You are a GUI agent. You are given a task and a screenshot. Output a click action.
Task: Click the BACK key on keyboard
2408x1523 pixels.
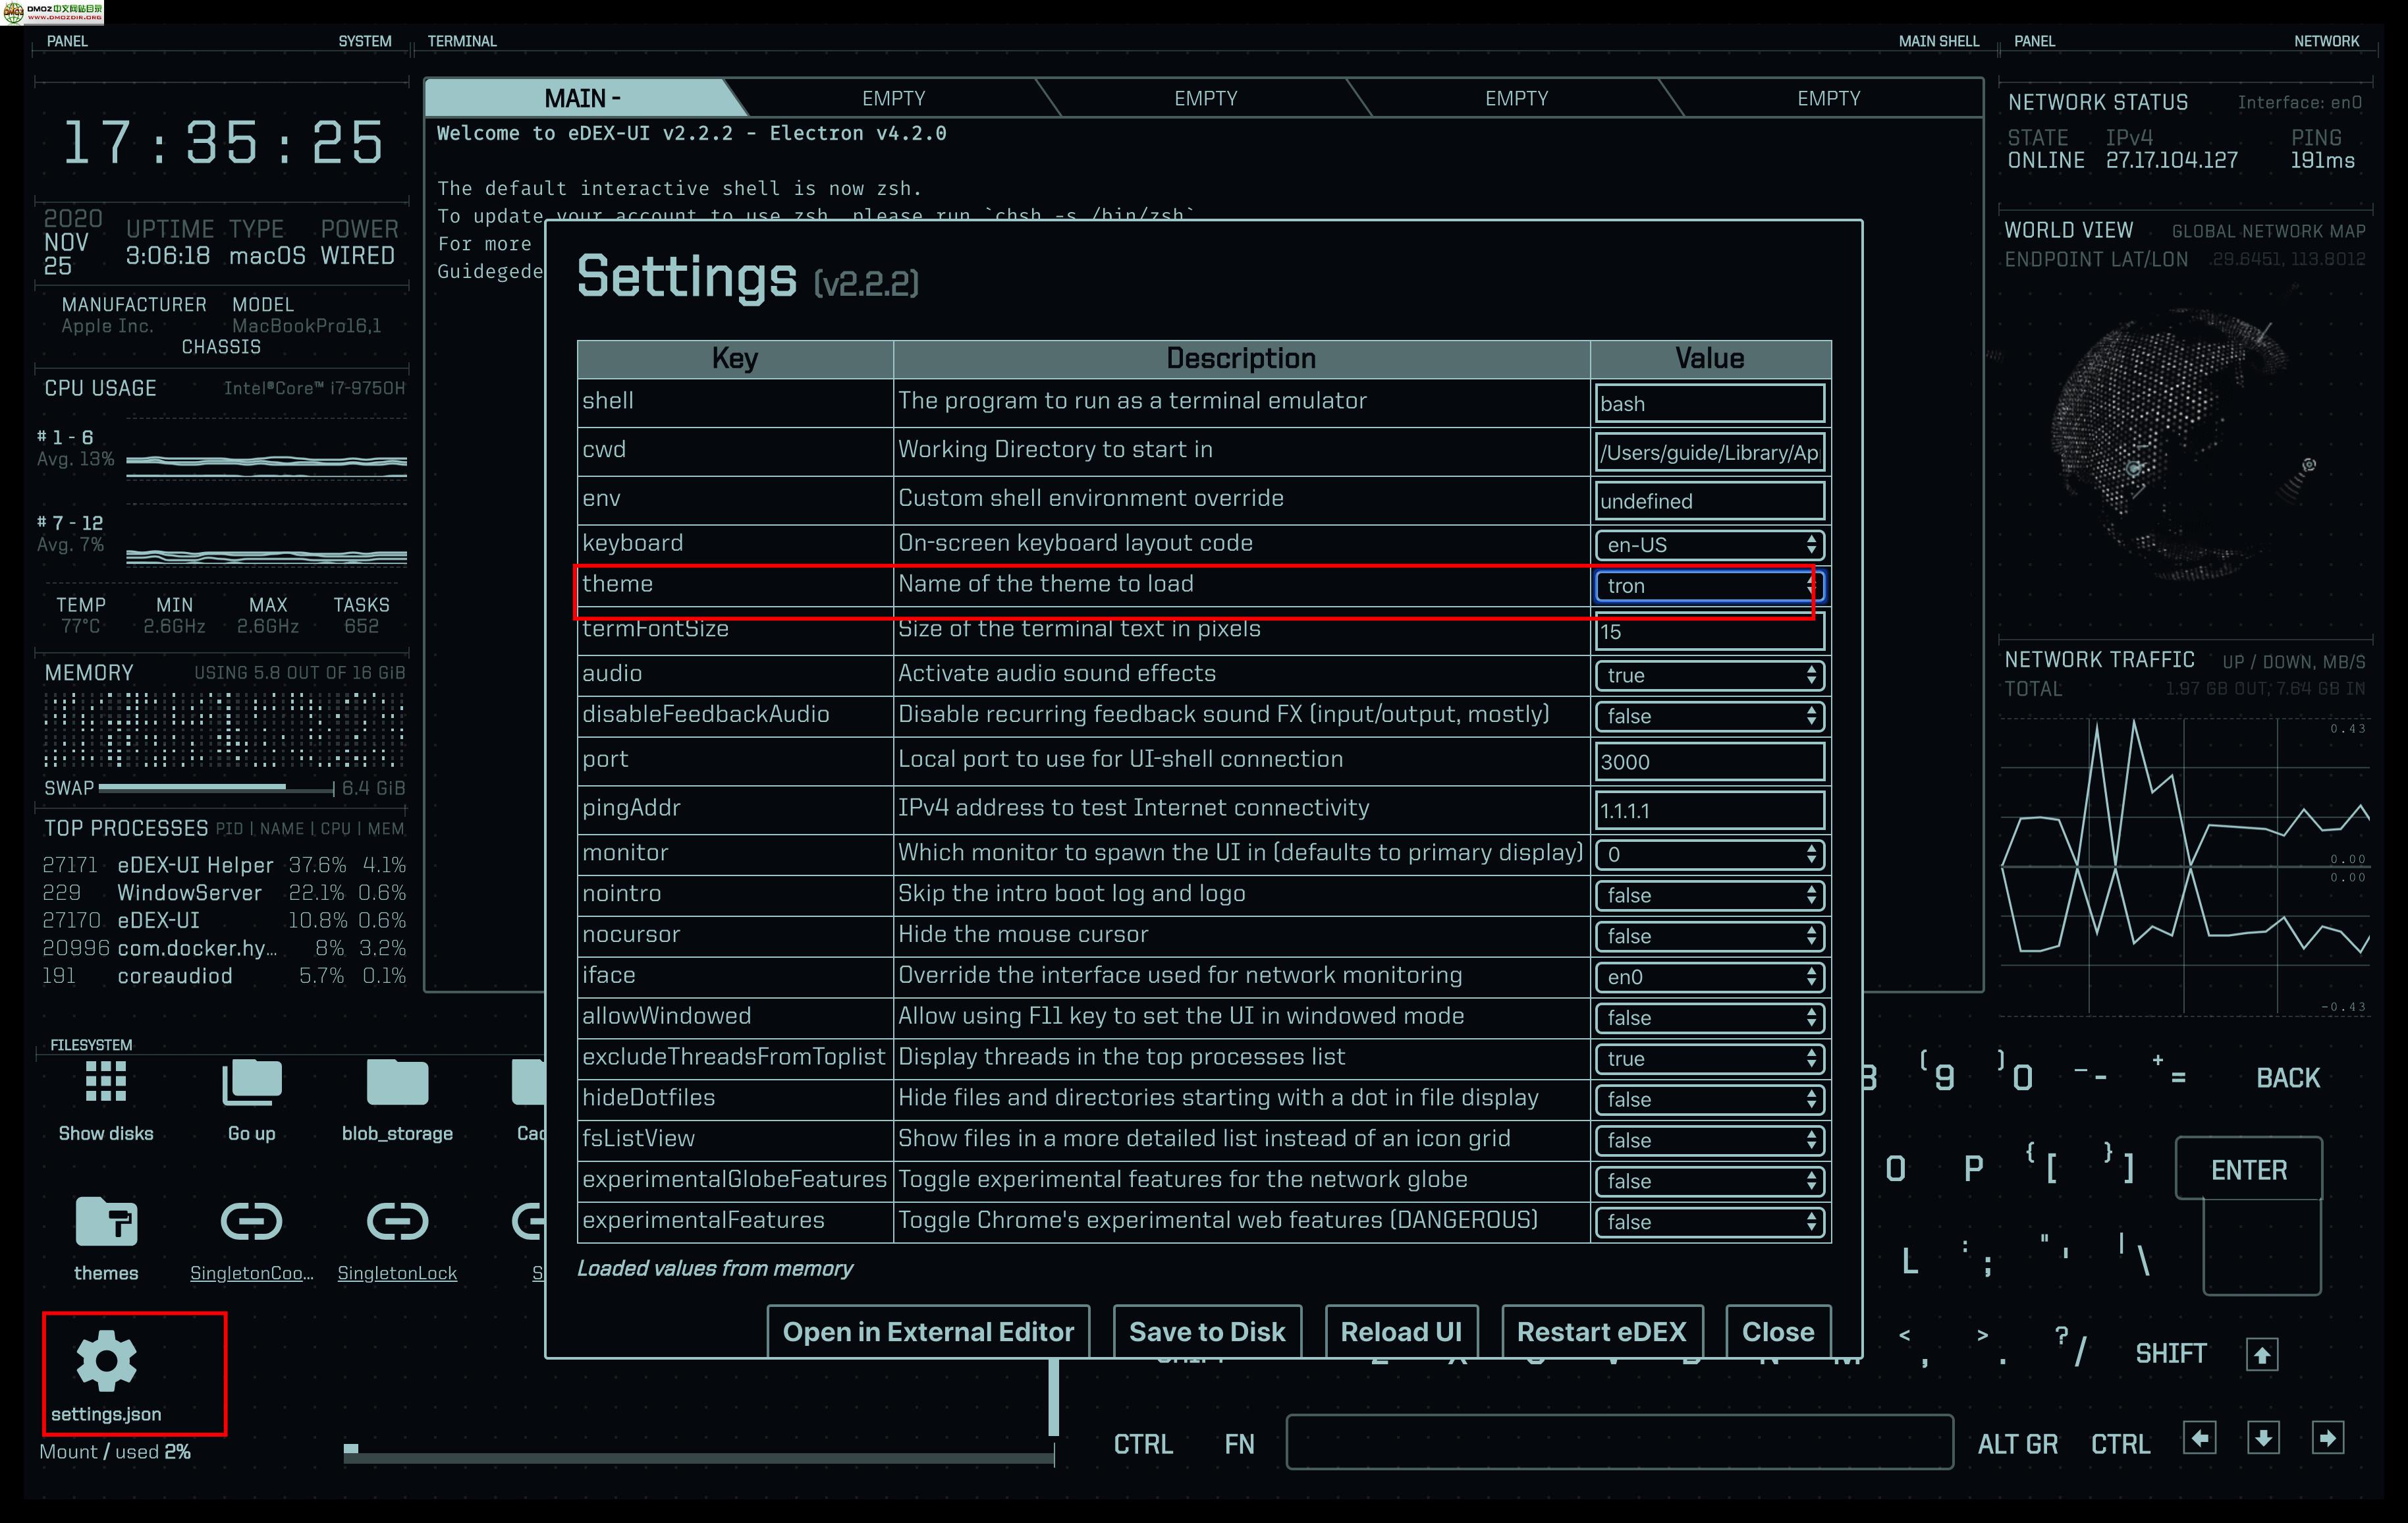pos(2287,1078)
